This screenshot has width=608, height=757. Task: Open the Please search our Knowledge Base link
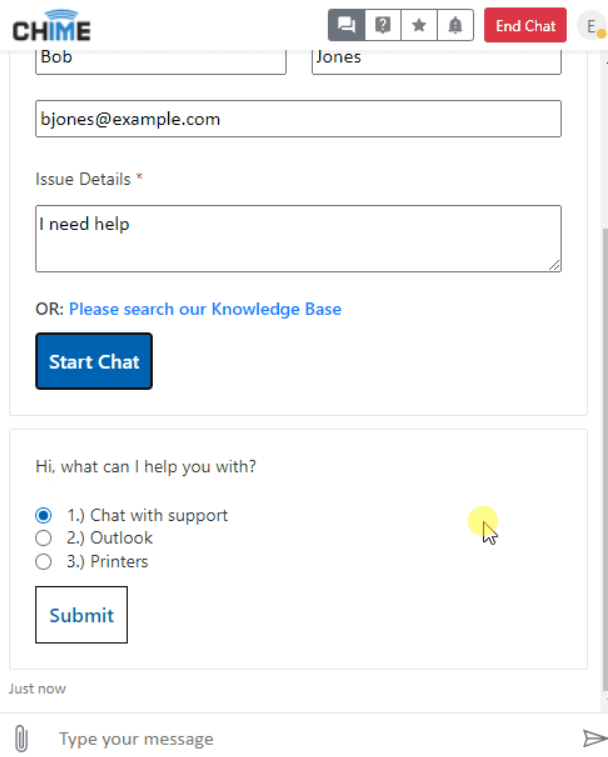coord(205,309)
